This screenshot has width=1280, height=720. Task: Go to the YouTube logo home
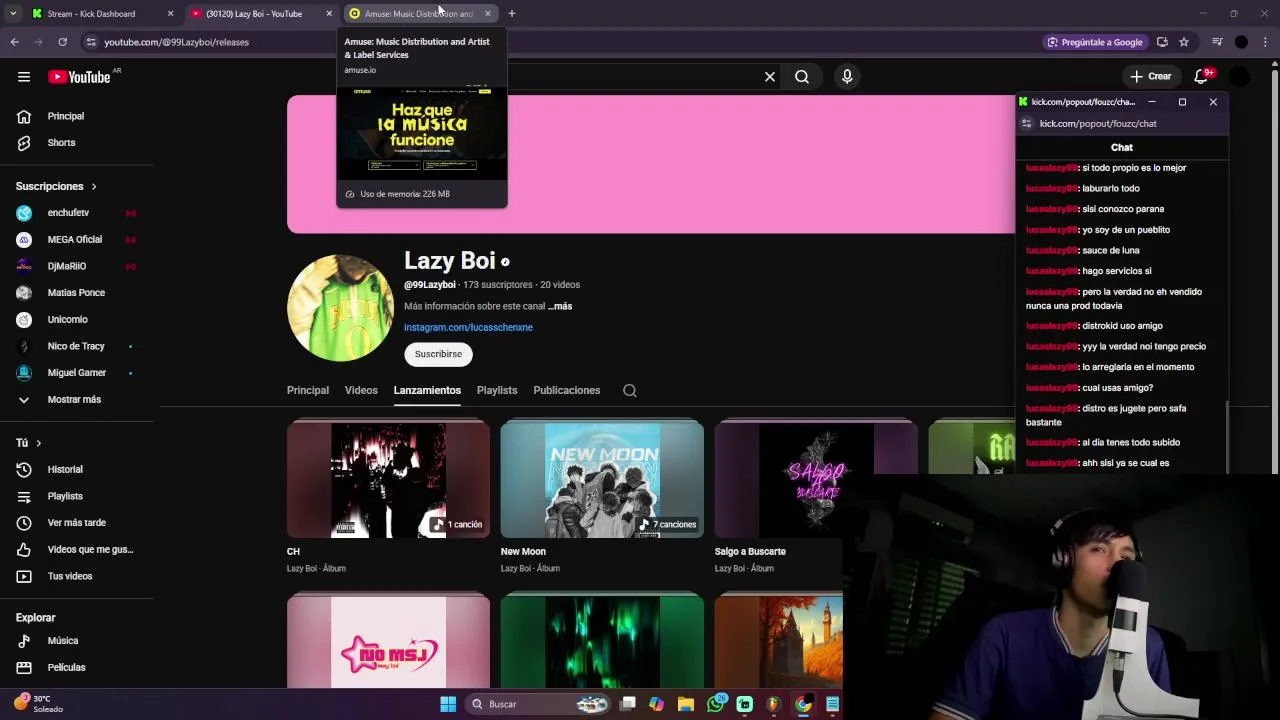pos(79,77)
